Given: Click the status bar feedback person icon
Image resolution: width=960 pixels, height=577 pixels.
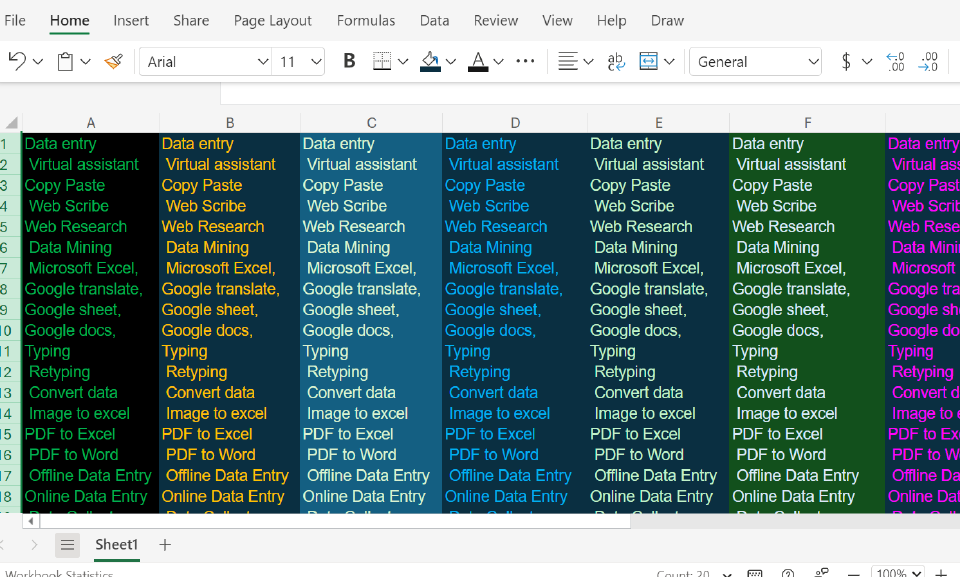Looking at the screenshot, I should pyautogui.click(x=821, y=573).
